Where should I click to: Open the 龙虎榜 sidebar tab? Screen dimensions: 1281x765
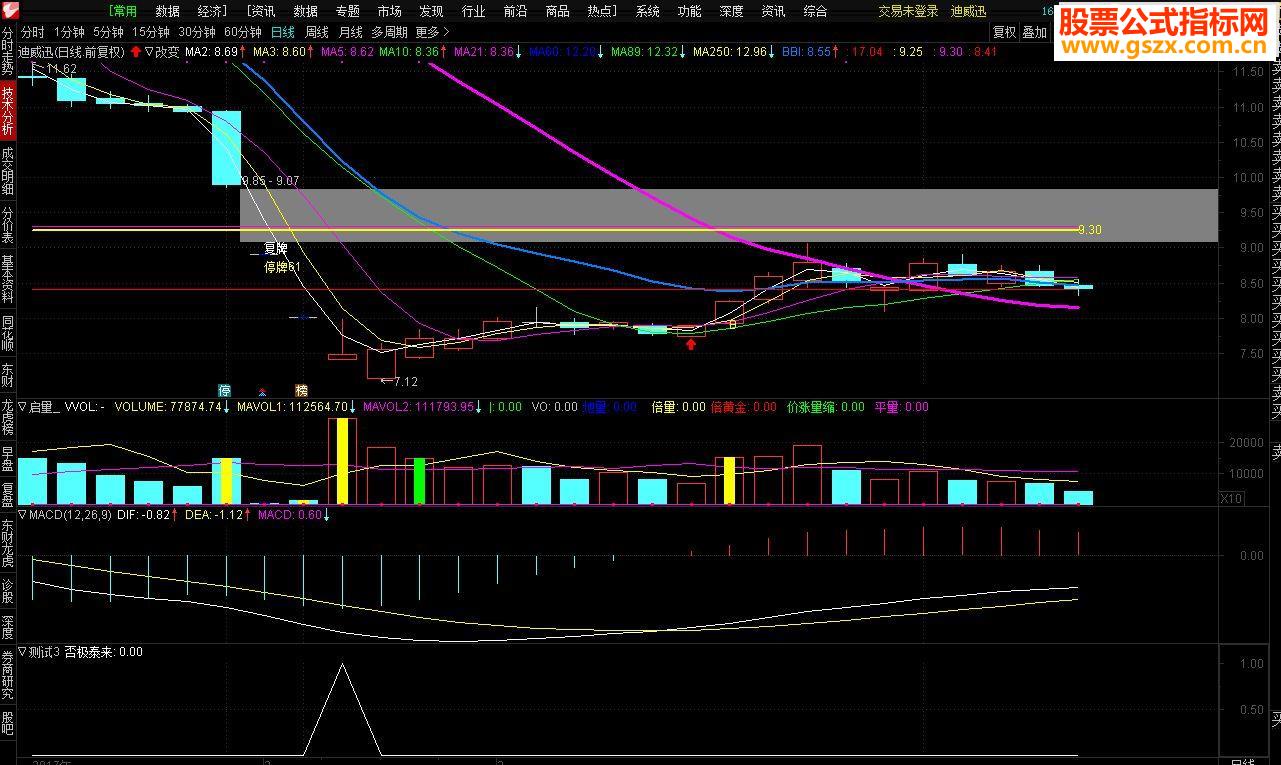8,419
